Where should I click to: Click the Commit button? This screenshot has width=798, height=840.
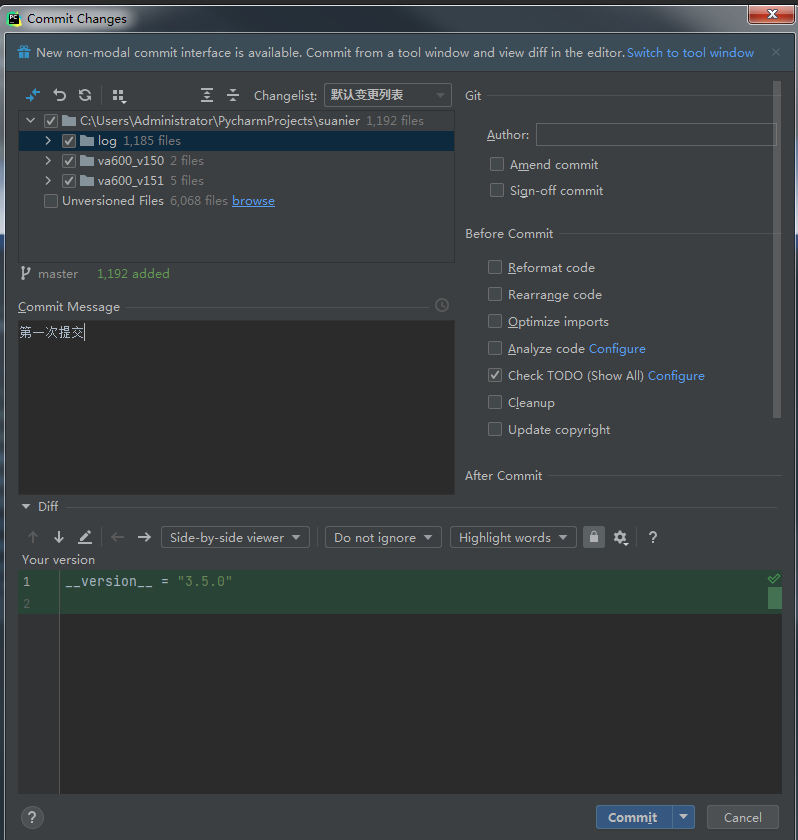click(x=634, y=817)
